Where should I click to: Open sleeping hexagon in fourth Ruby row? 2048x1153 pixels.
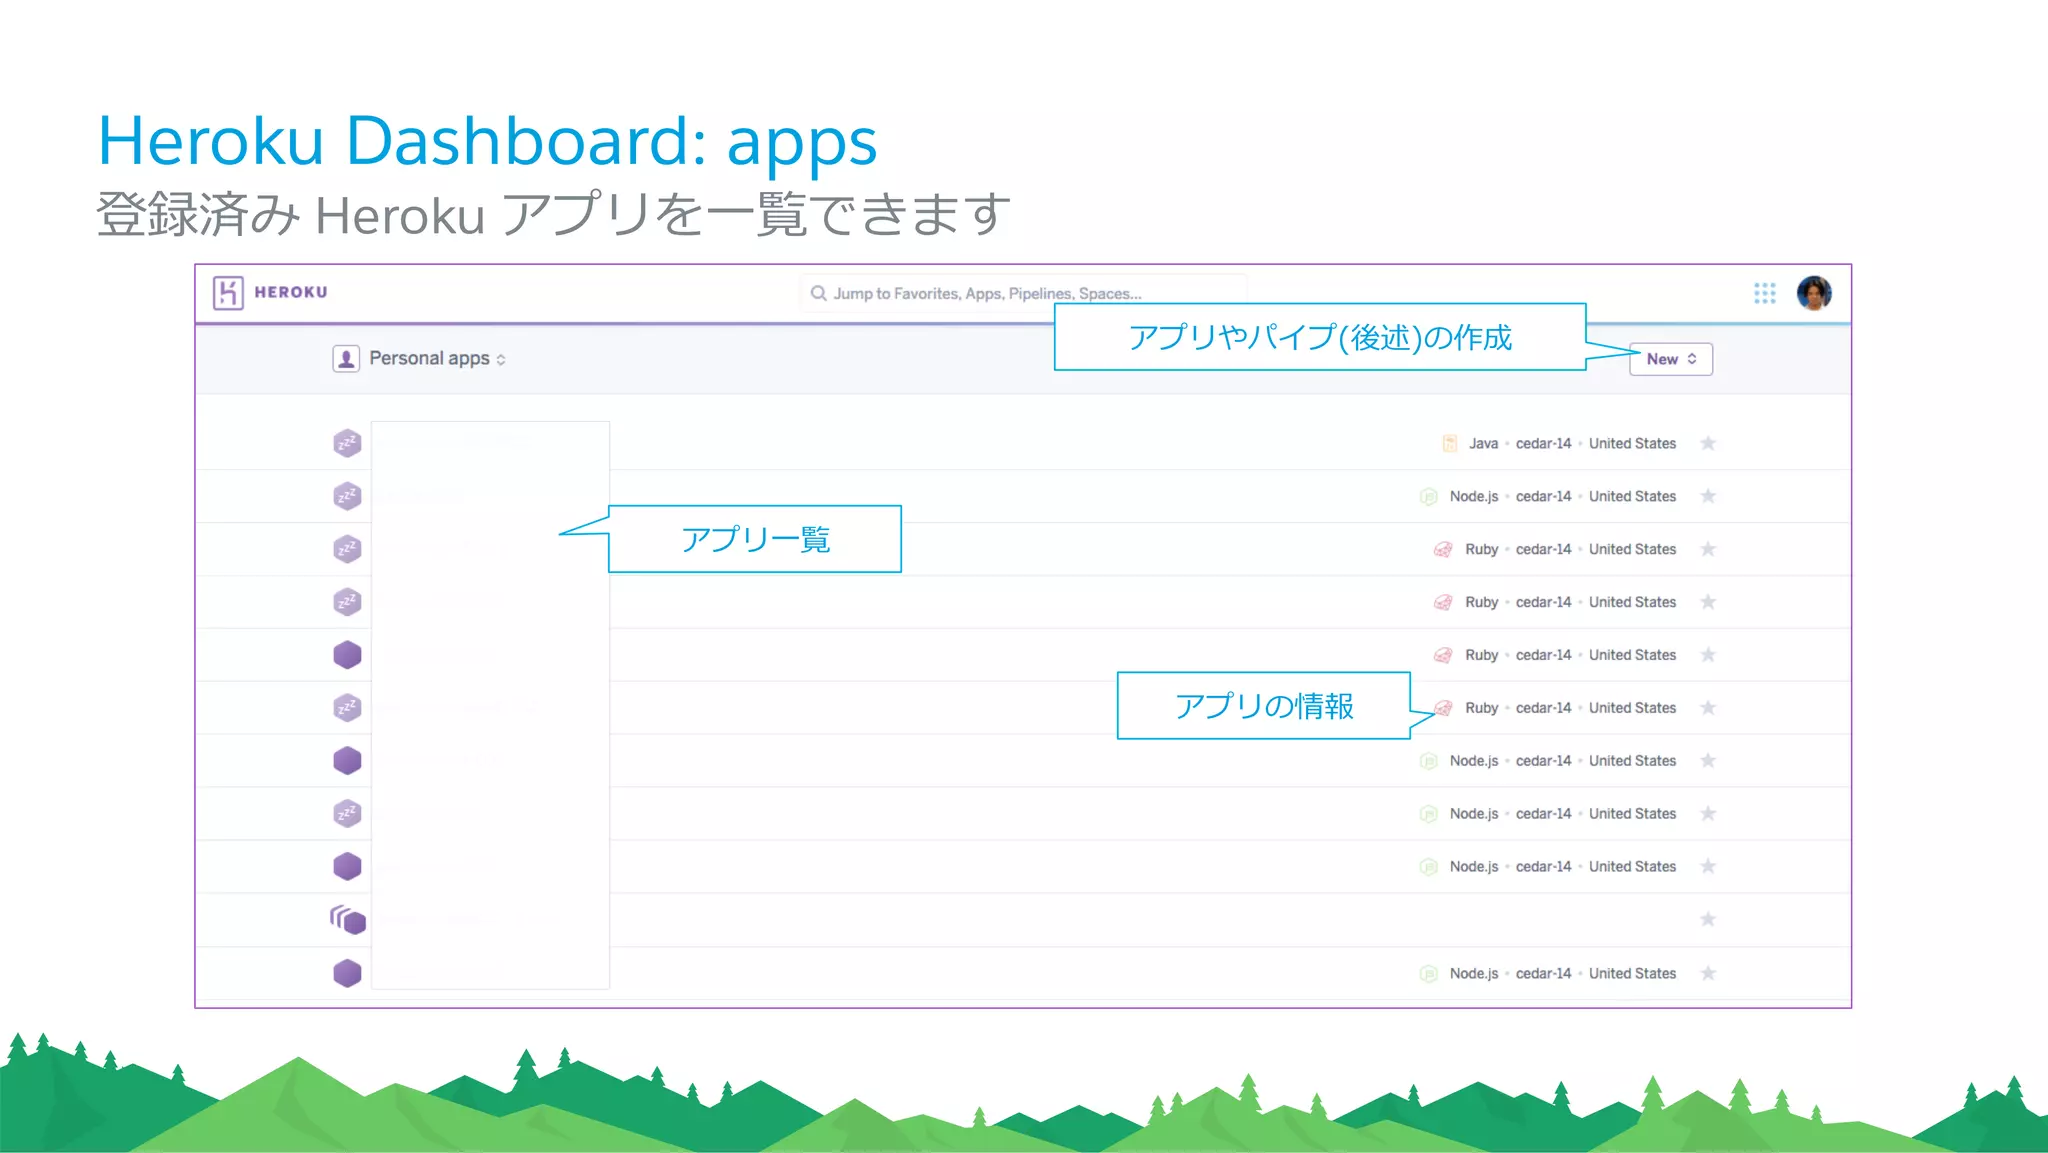click(x=347, y=708)
